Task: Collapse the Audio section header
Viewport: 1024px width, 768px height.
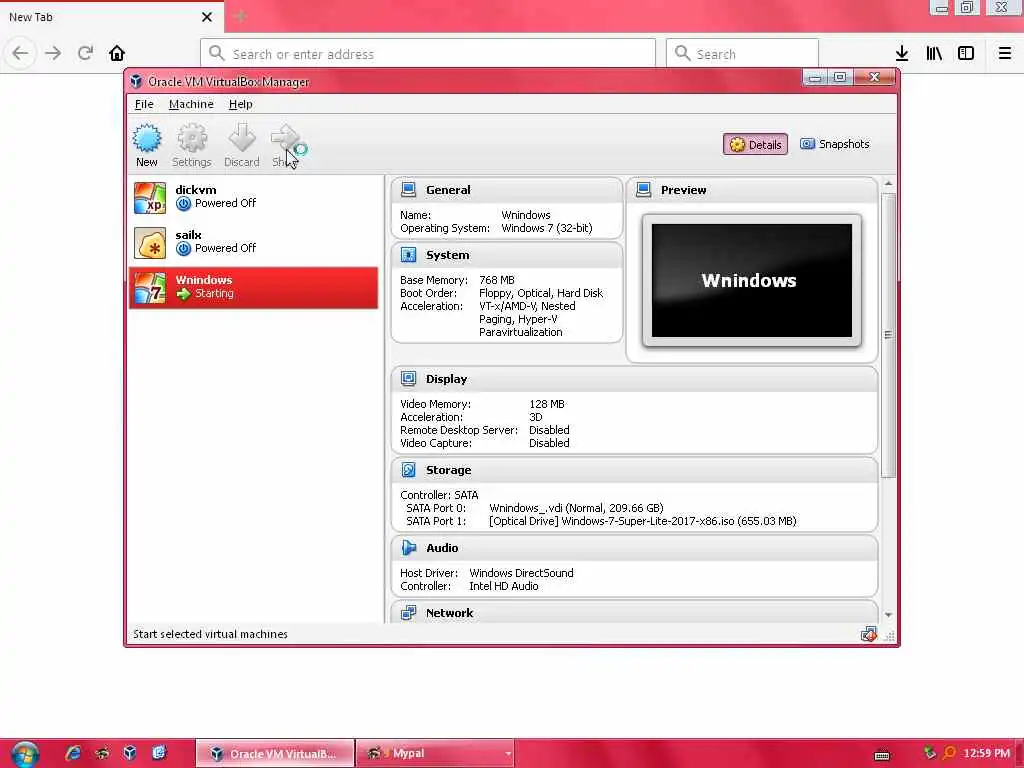Action: point(634,547)
